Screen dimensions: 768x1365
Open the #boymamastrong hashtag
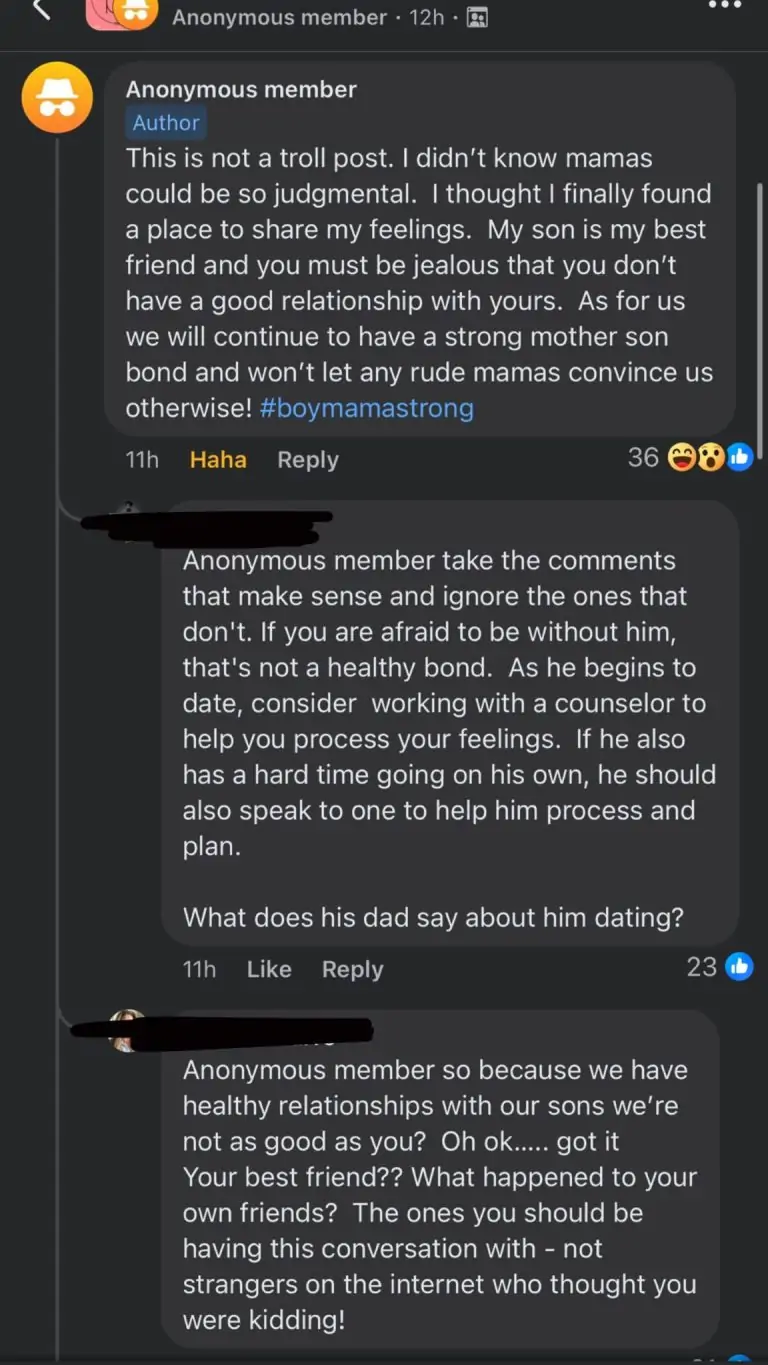(x=366, y=408)
